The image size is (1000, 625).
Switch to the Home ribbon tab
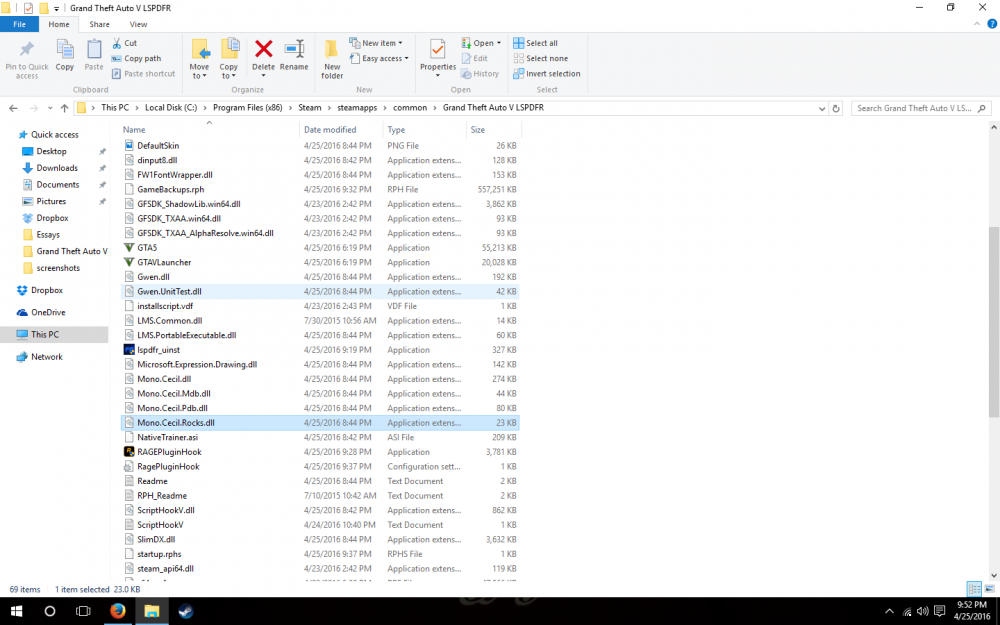coord(59,24)
